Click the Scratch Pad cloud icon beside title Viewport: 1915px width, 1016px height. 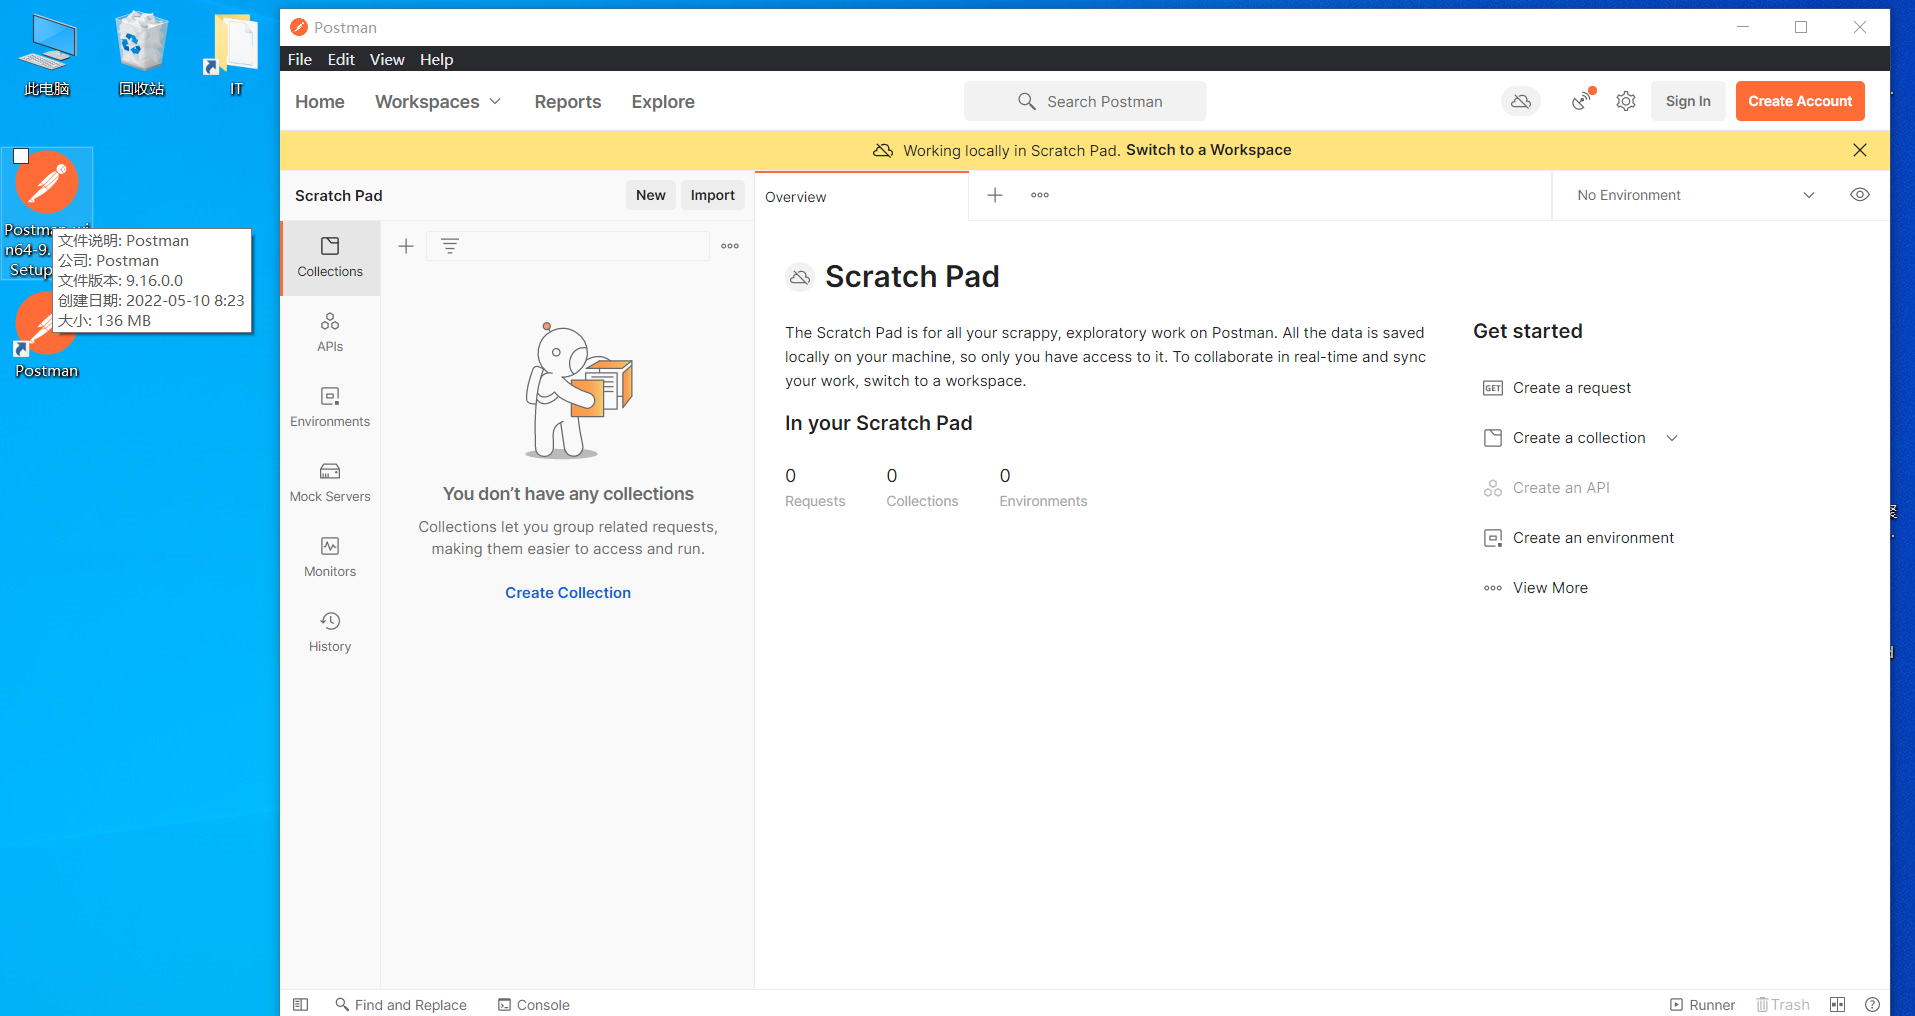pyautogui.click(x=800, y=277)
